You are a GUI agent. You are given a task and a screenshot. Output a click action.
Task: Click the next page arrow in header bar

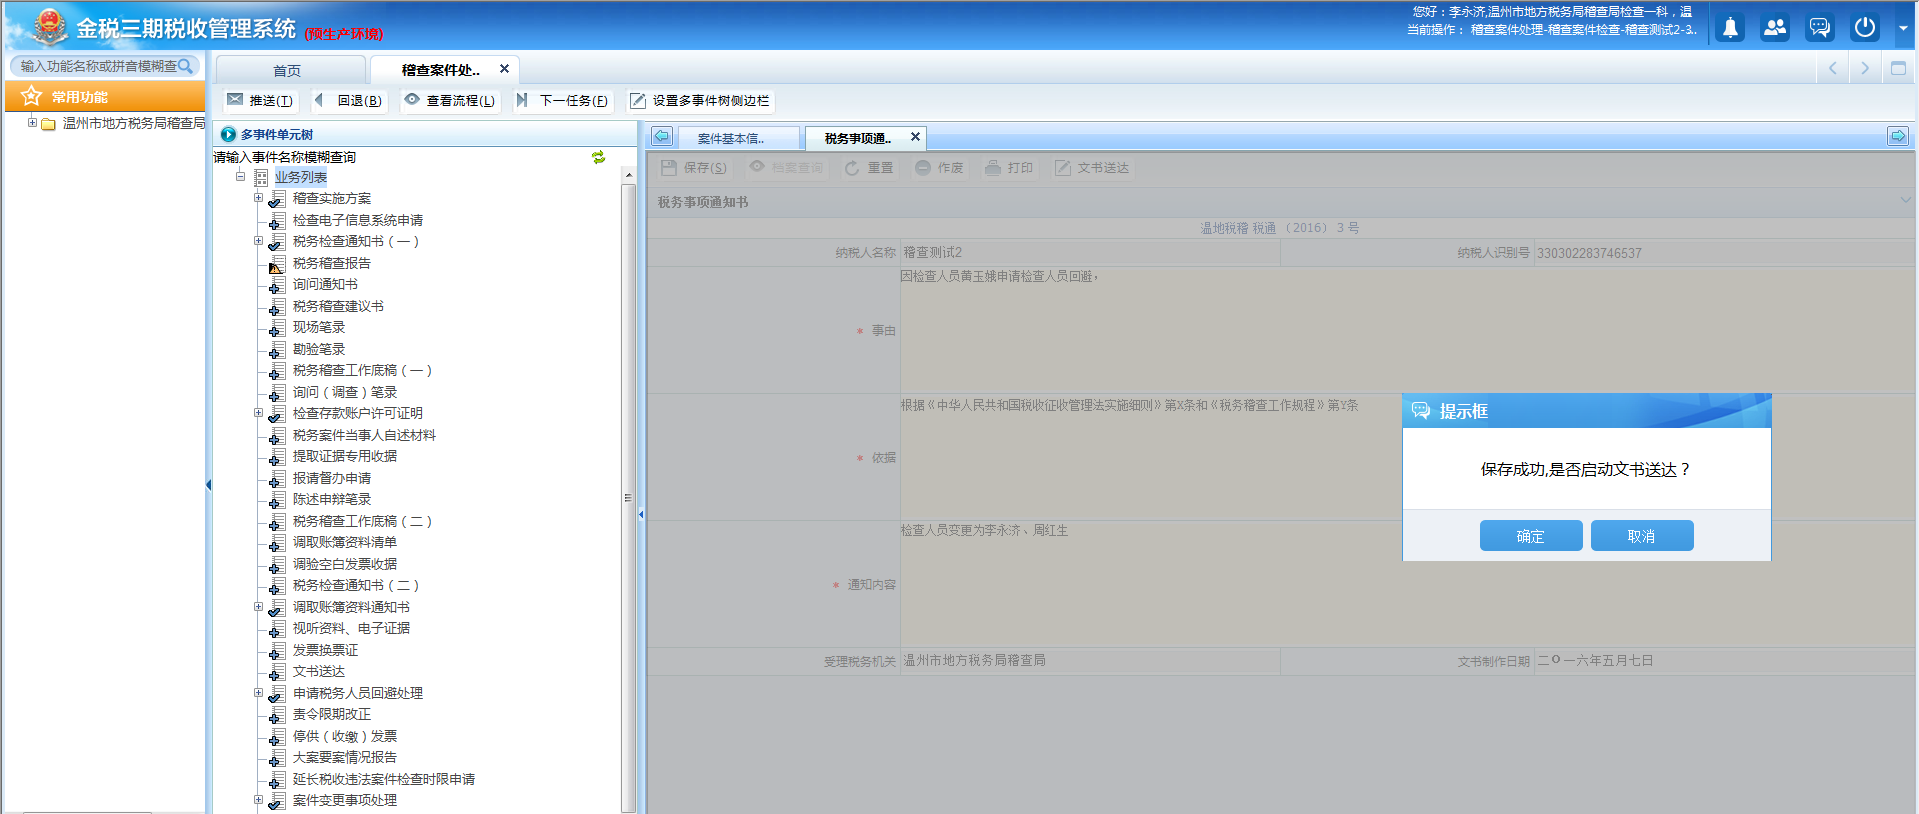pyautogui.click(x=1865, y=68)
